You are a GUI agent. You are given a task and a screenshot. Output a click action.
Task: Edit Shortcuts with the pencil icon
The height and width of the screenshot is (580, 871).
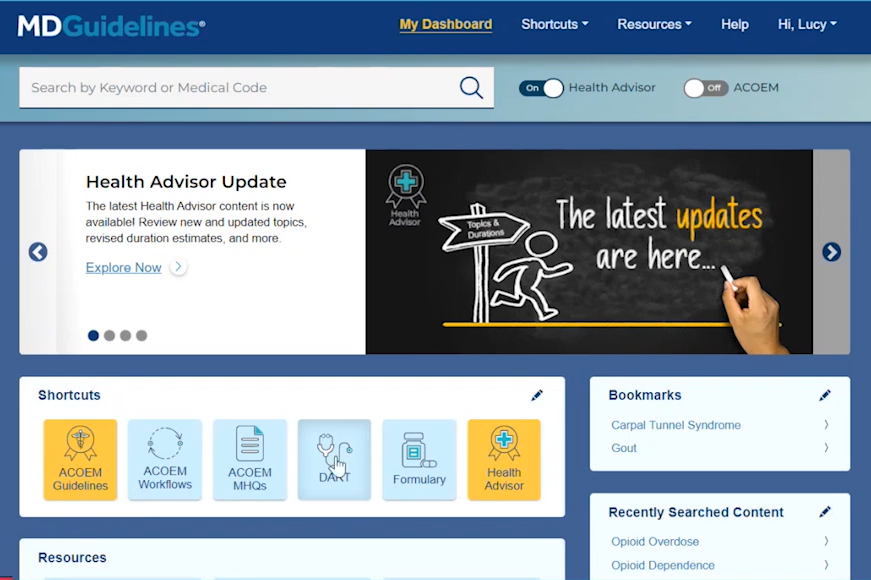tap(537, 395)
